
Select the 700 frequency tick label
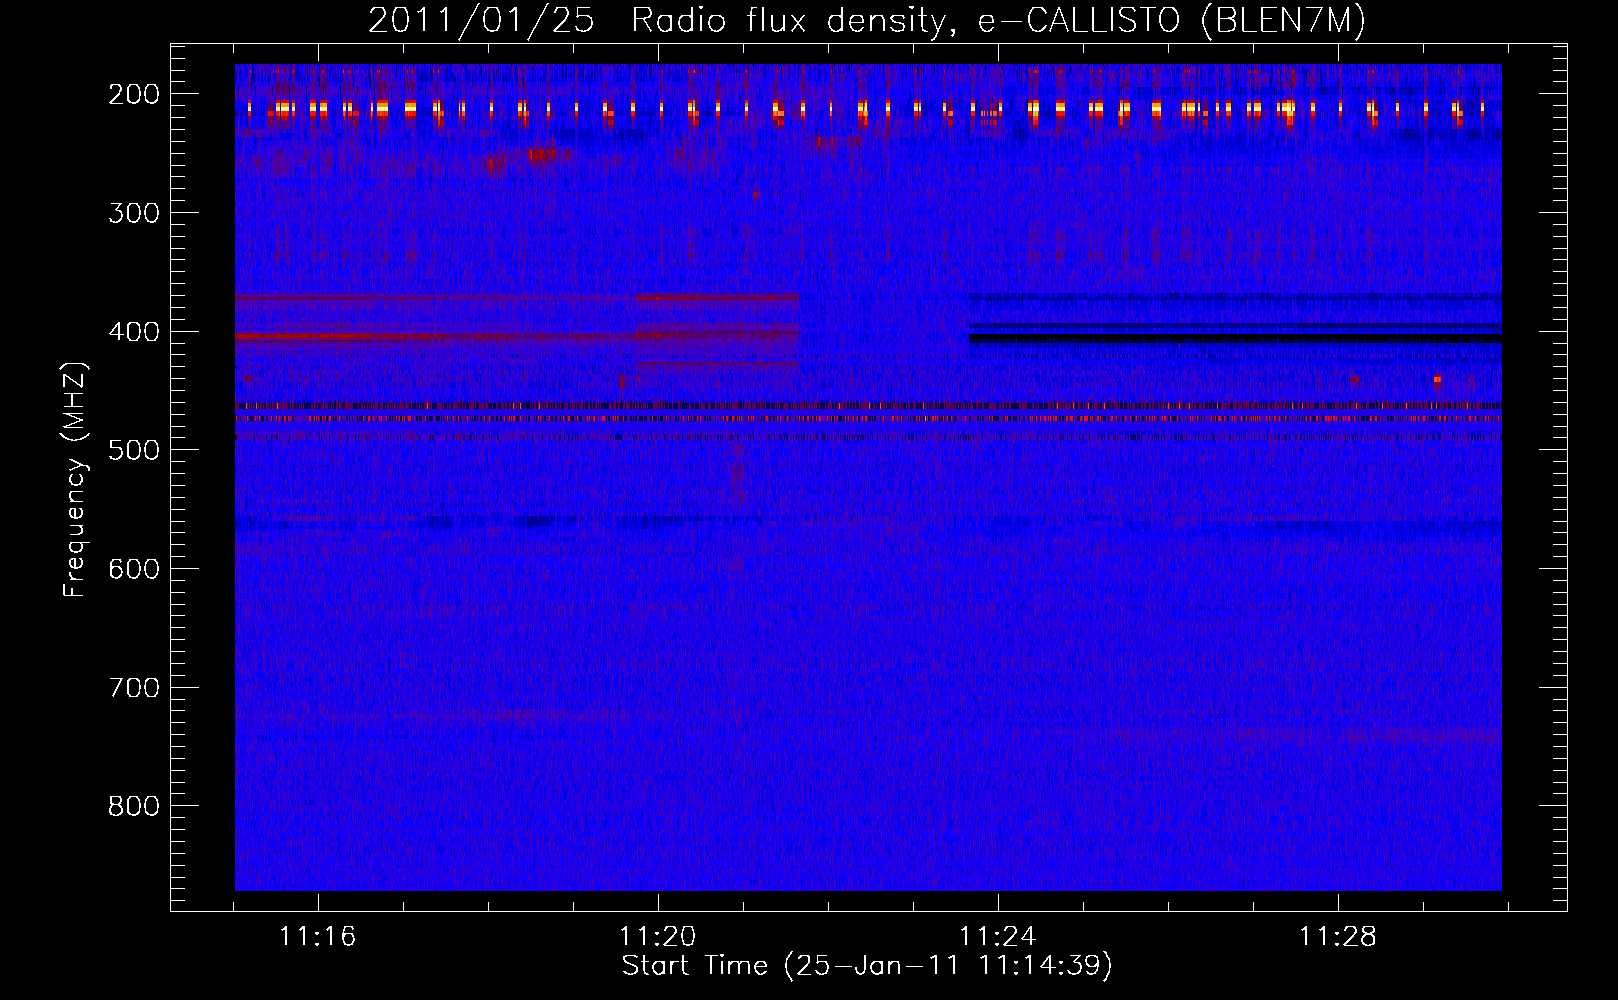[x=134, y=688]
